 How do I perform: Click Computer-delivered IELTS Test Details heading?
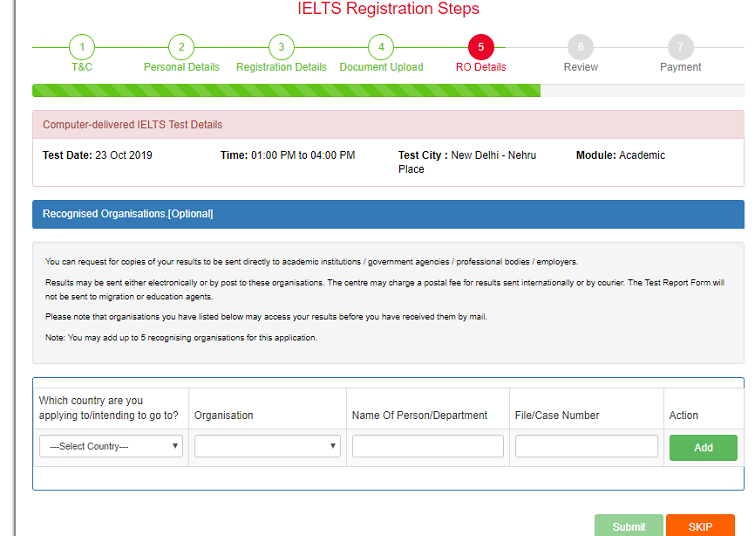tap(132, 125)
